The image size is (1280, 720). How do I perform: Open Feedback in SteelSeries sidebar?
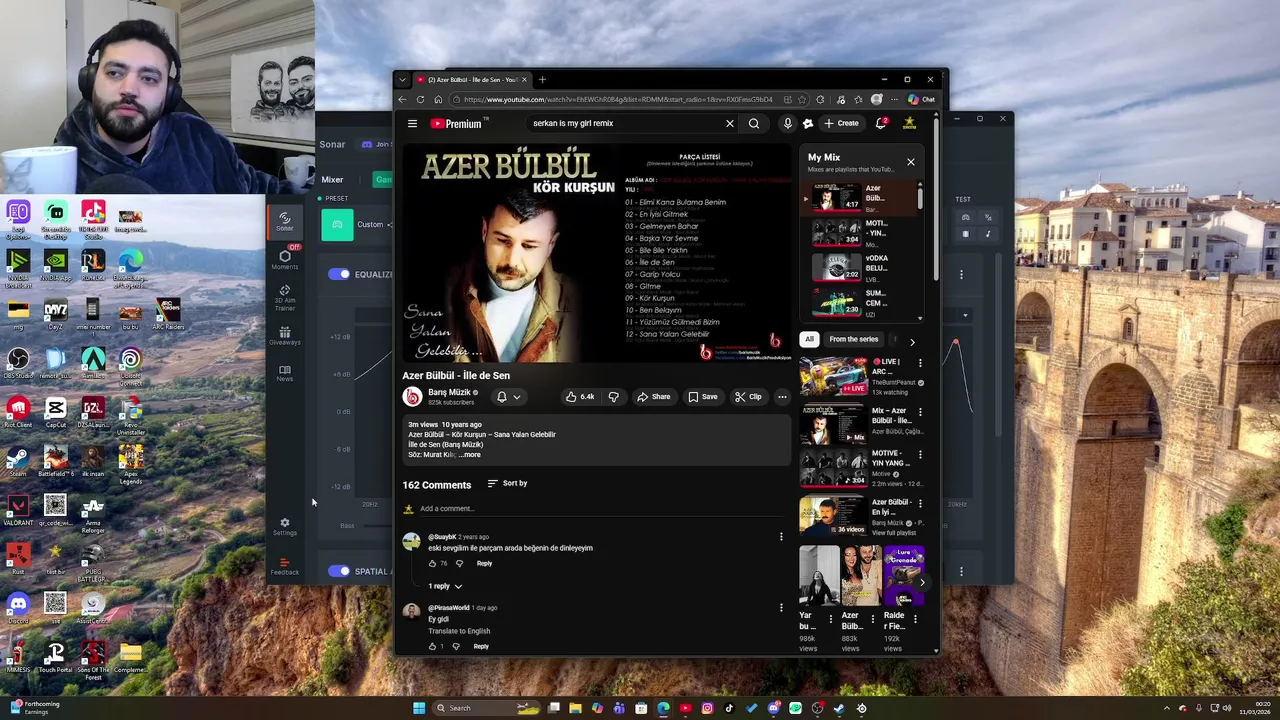click(285, 565)
